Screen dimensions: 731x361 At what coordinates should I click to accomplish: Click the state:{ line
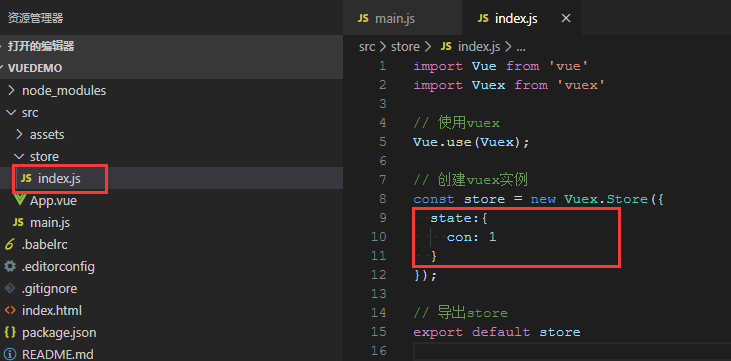coord(459,218)
